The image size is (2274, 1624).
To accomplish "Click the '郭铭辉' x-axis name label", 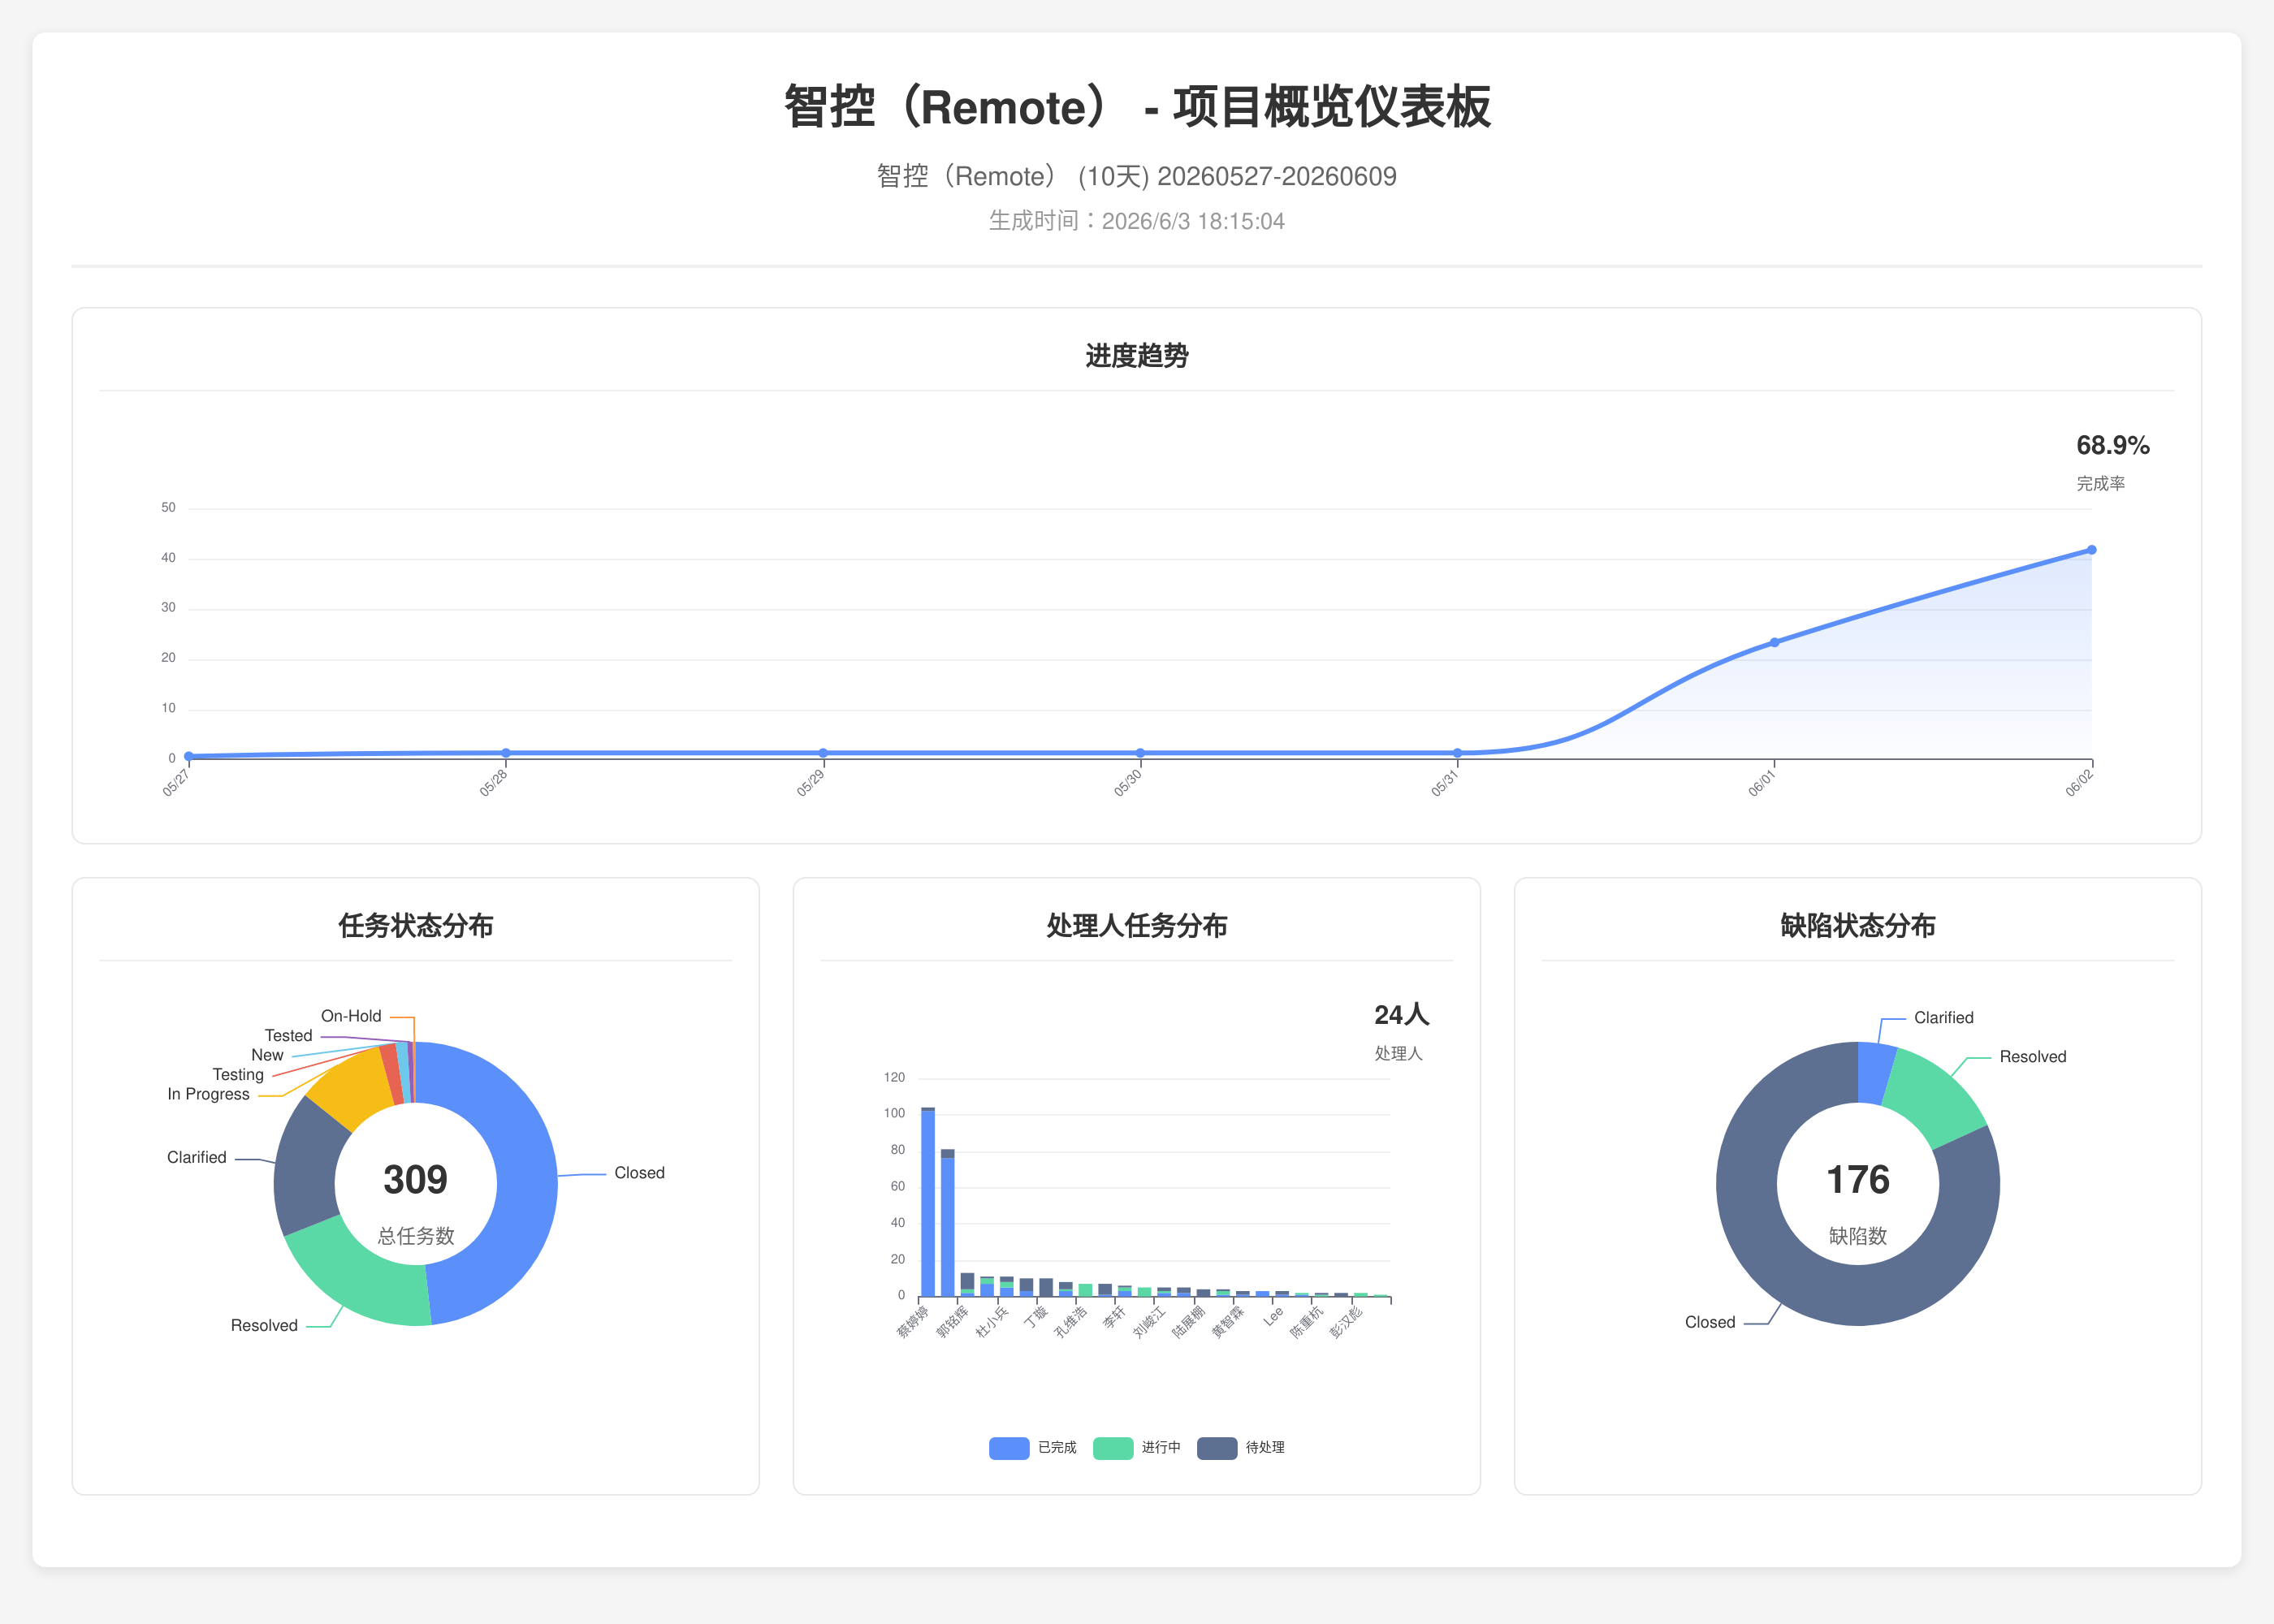I will (951, 1321).
